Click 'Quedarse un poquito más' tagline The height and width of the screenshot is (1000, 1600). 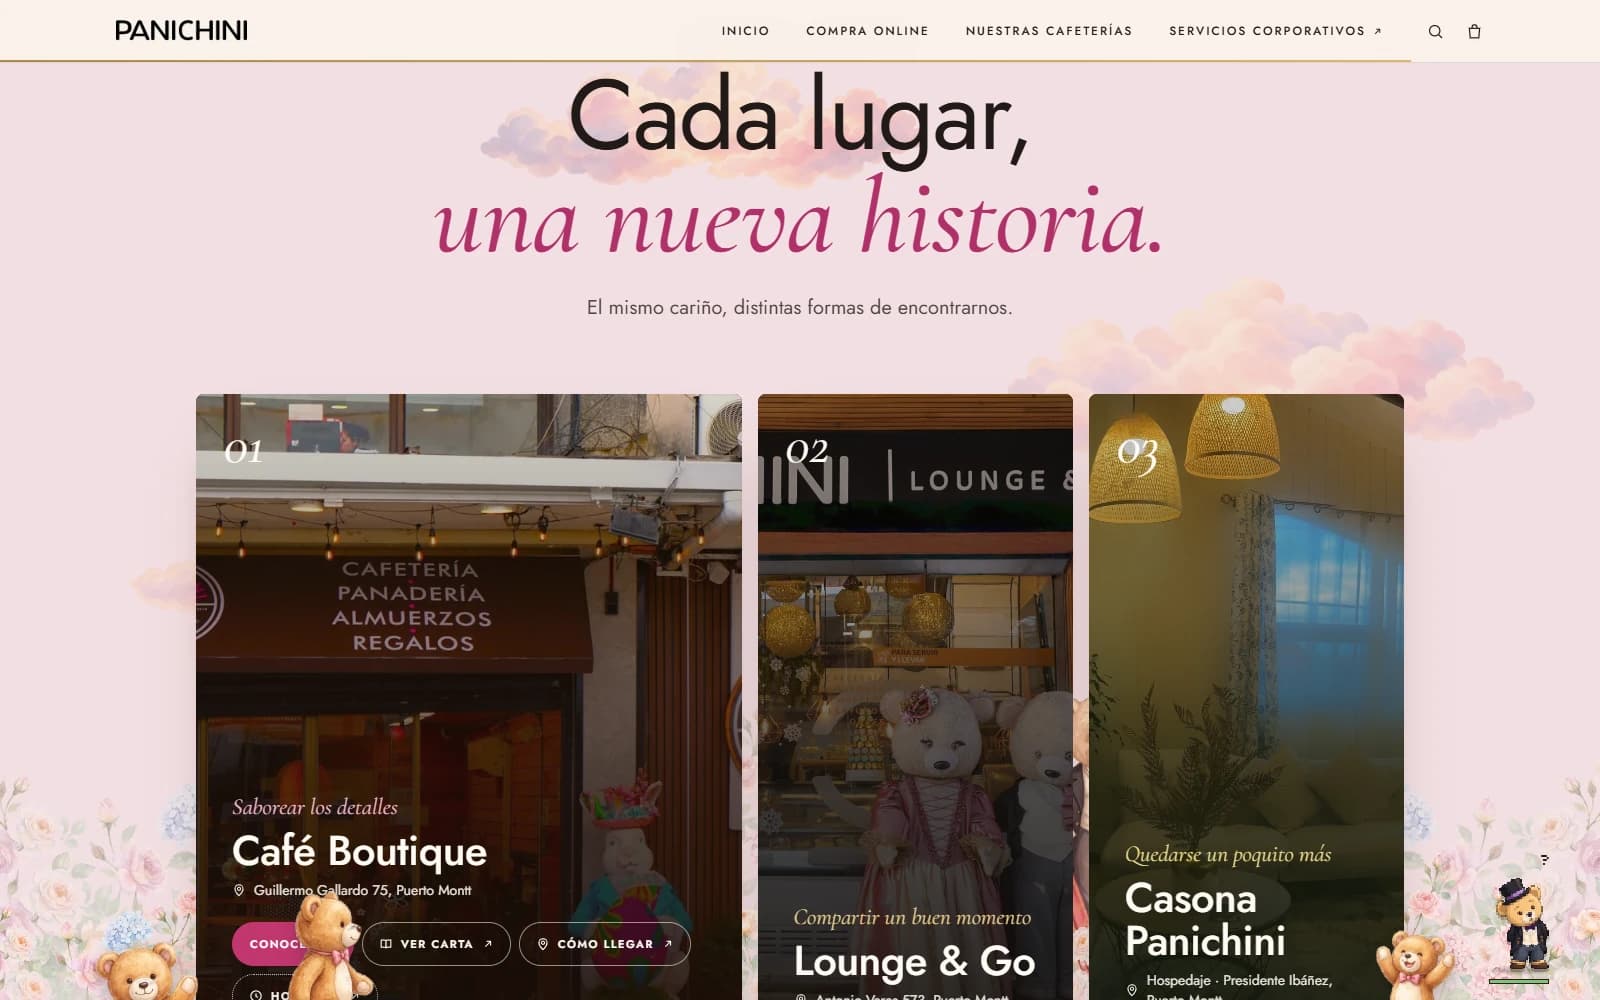[x=1228, y=854]
